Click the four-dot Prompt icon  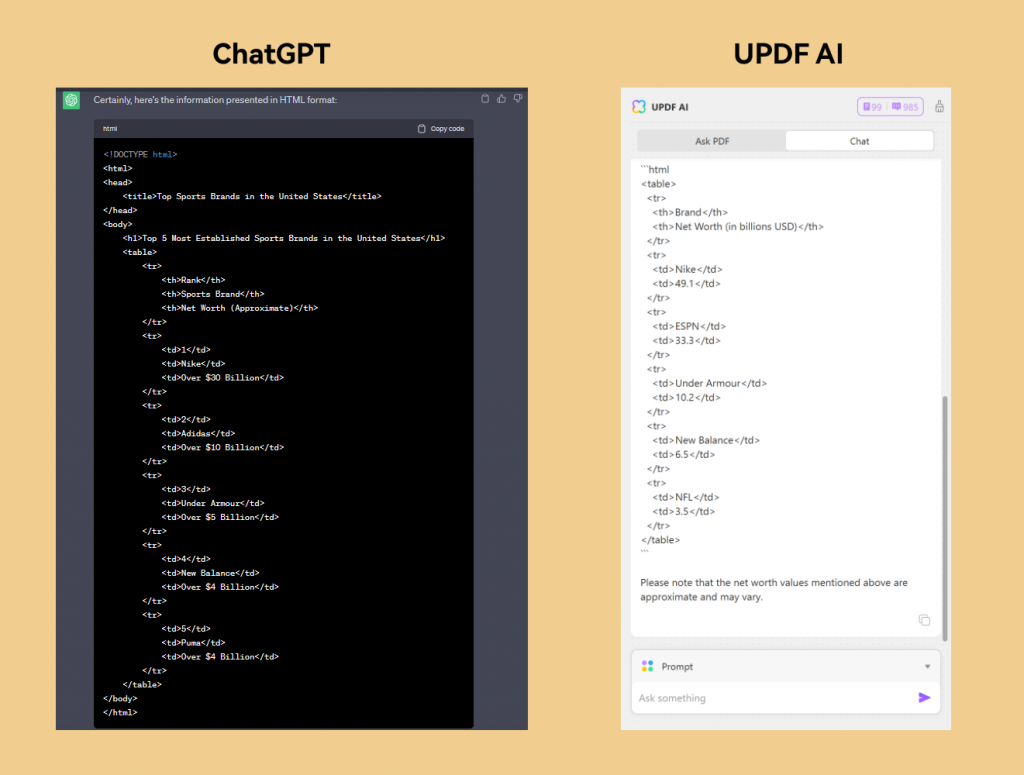647,666
